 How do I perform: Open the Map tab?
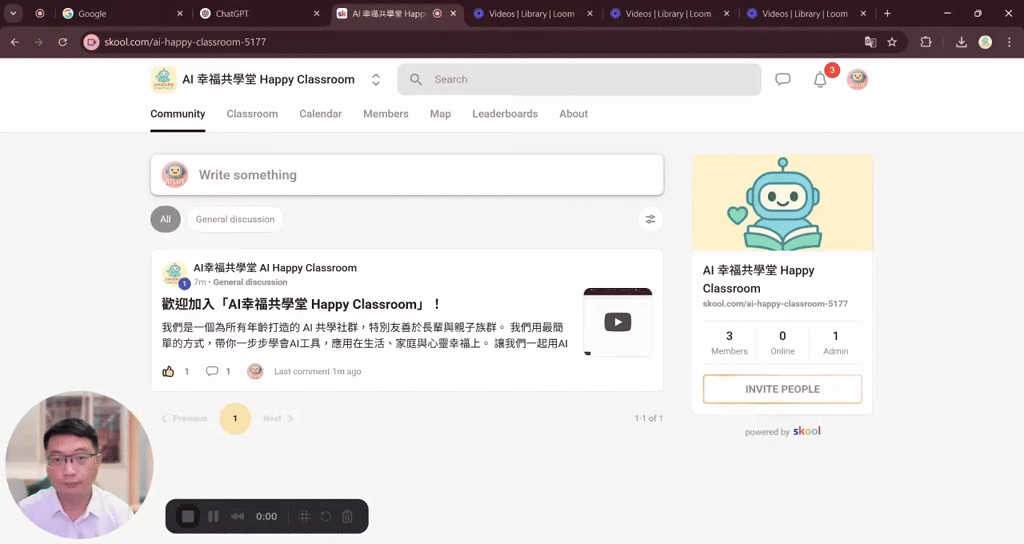(x=440, y=114)
